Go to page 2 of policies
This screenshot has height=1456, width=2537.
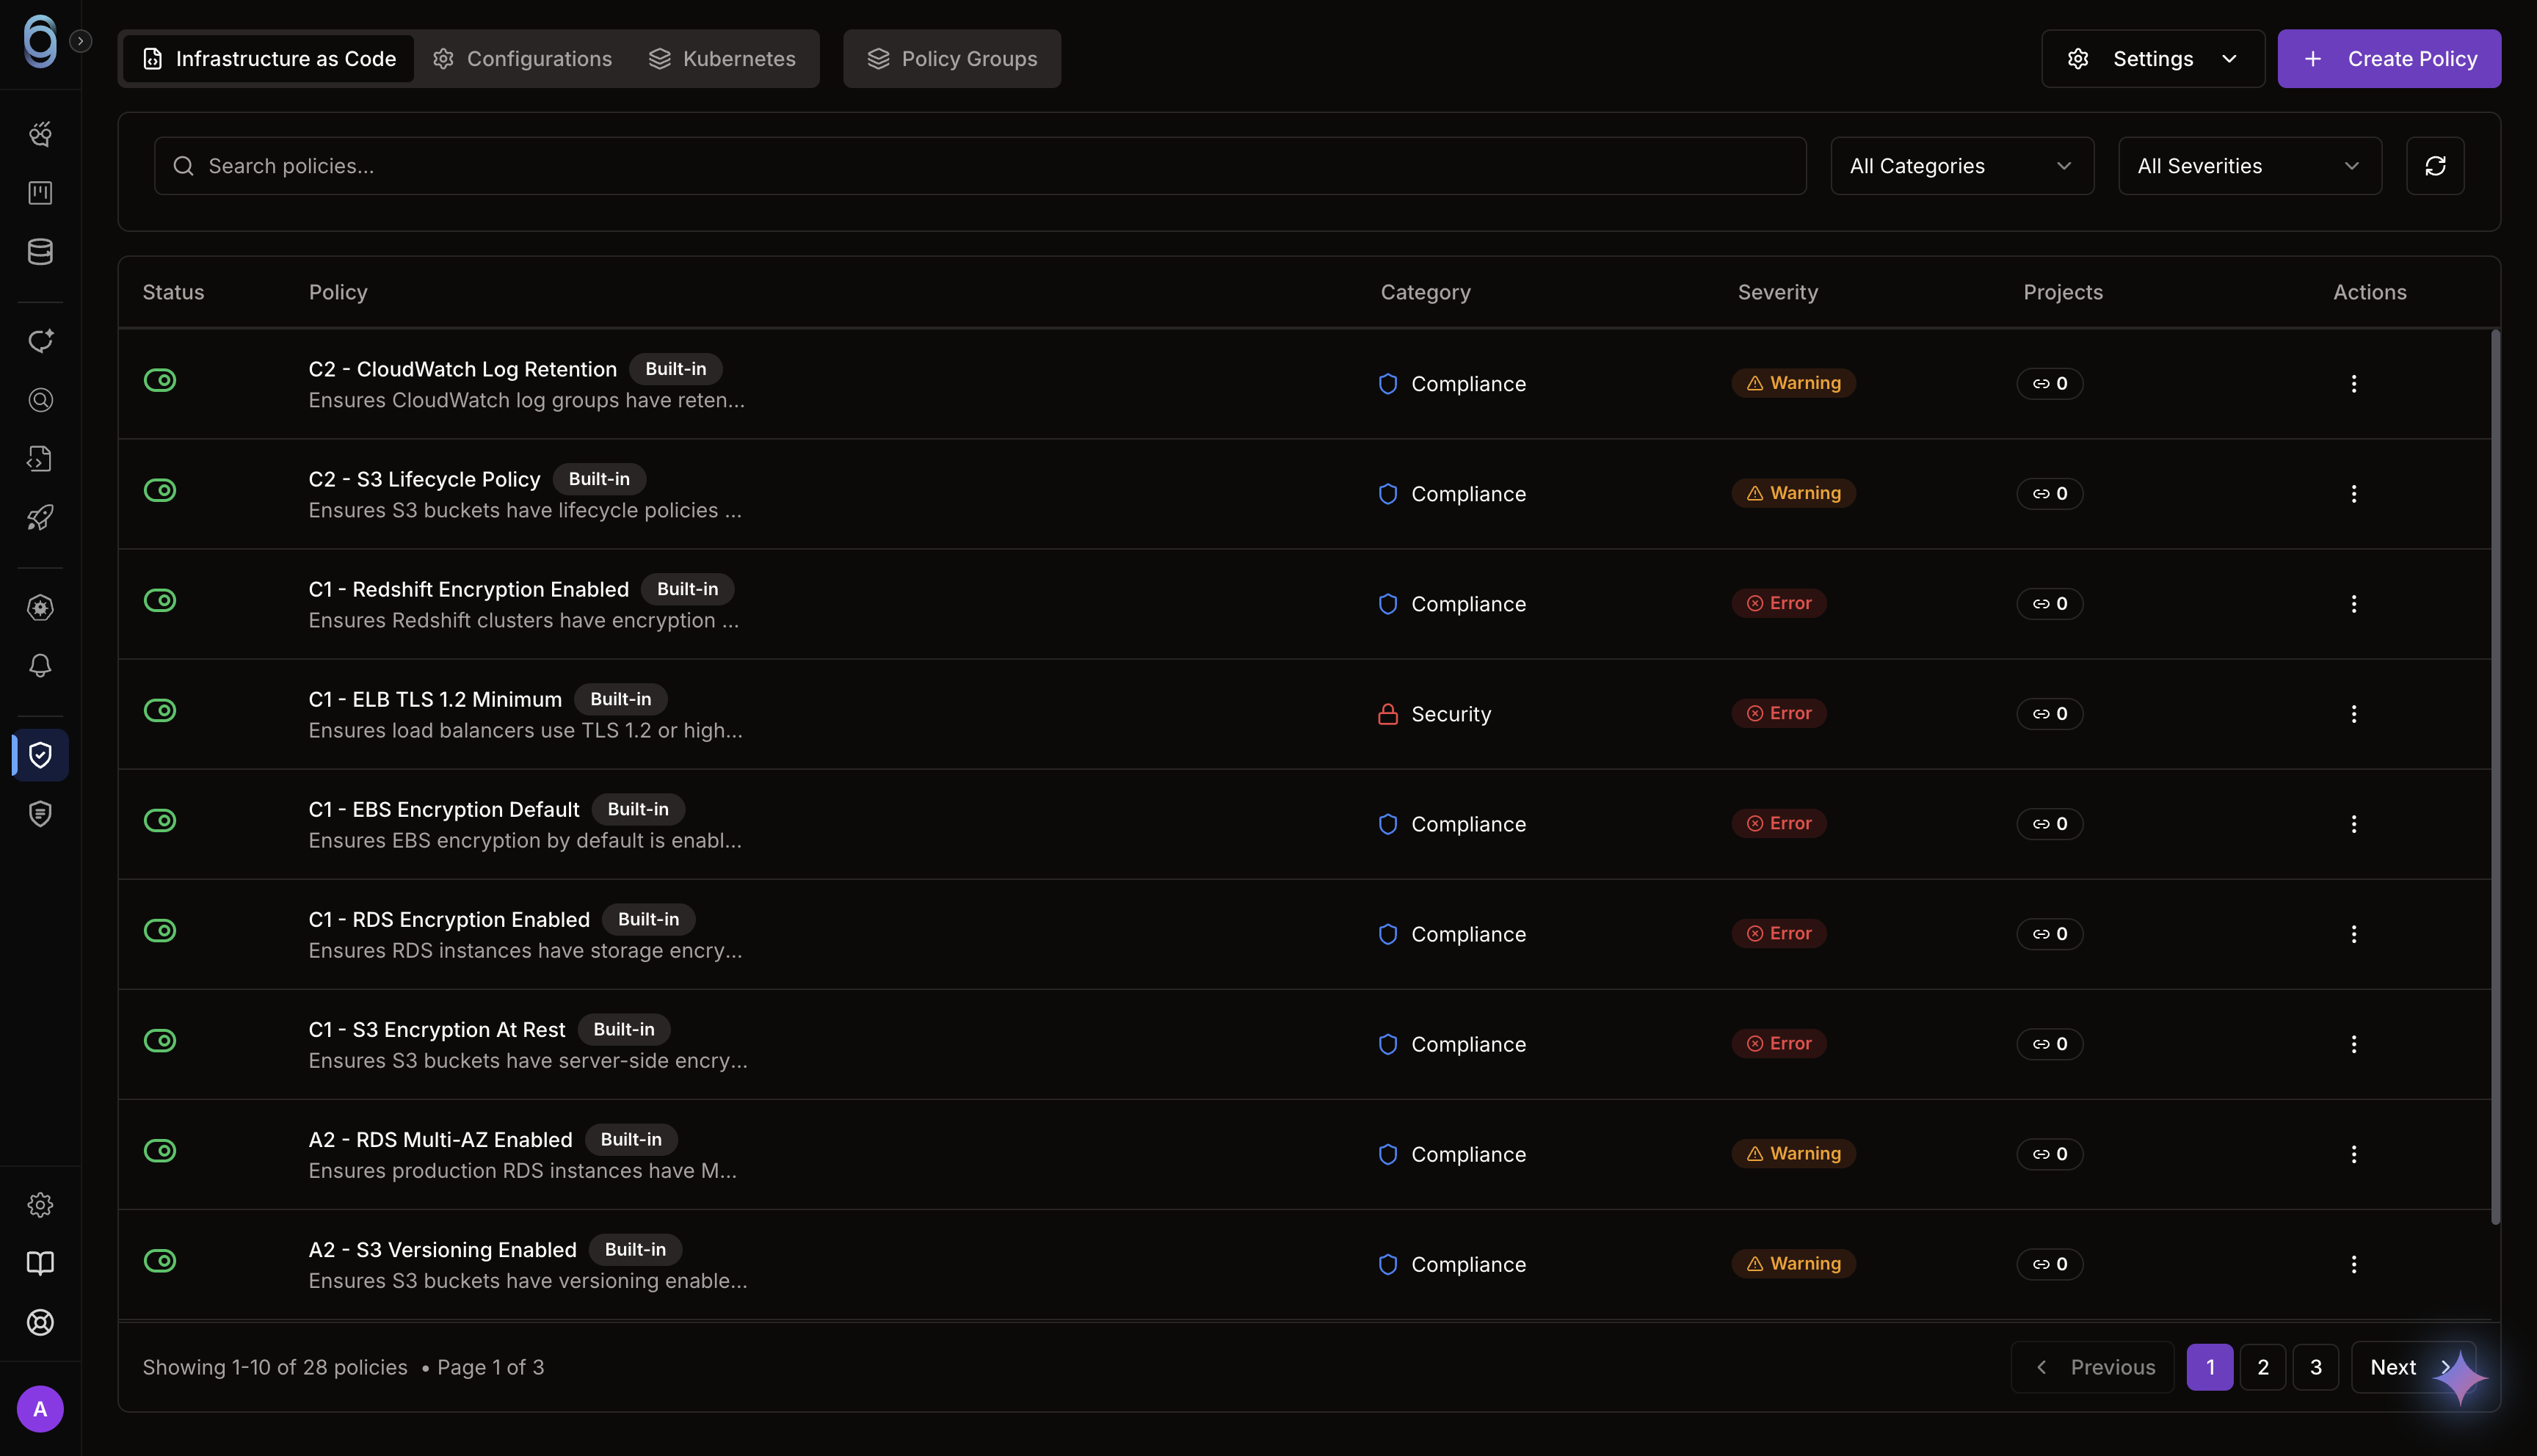[x=2262, y=1367]
